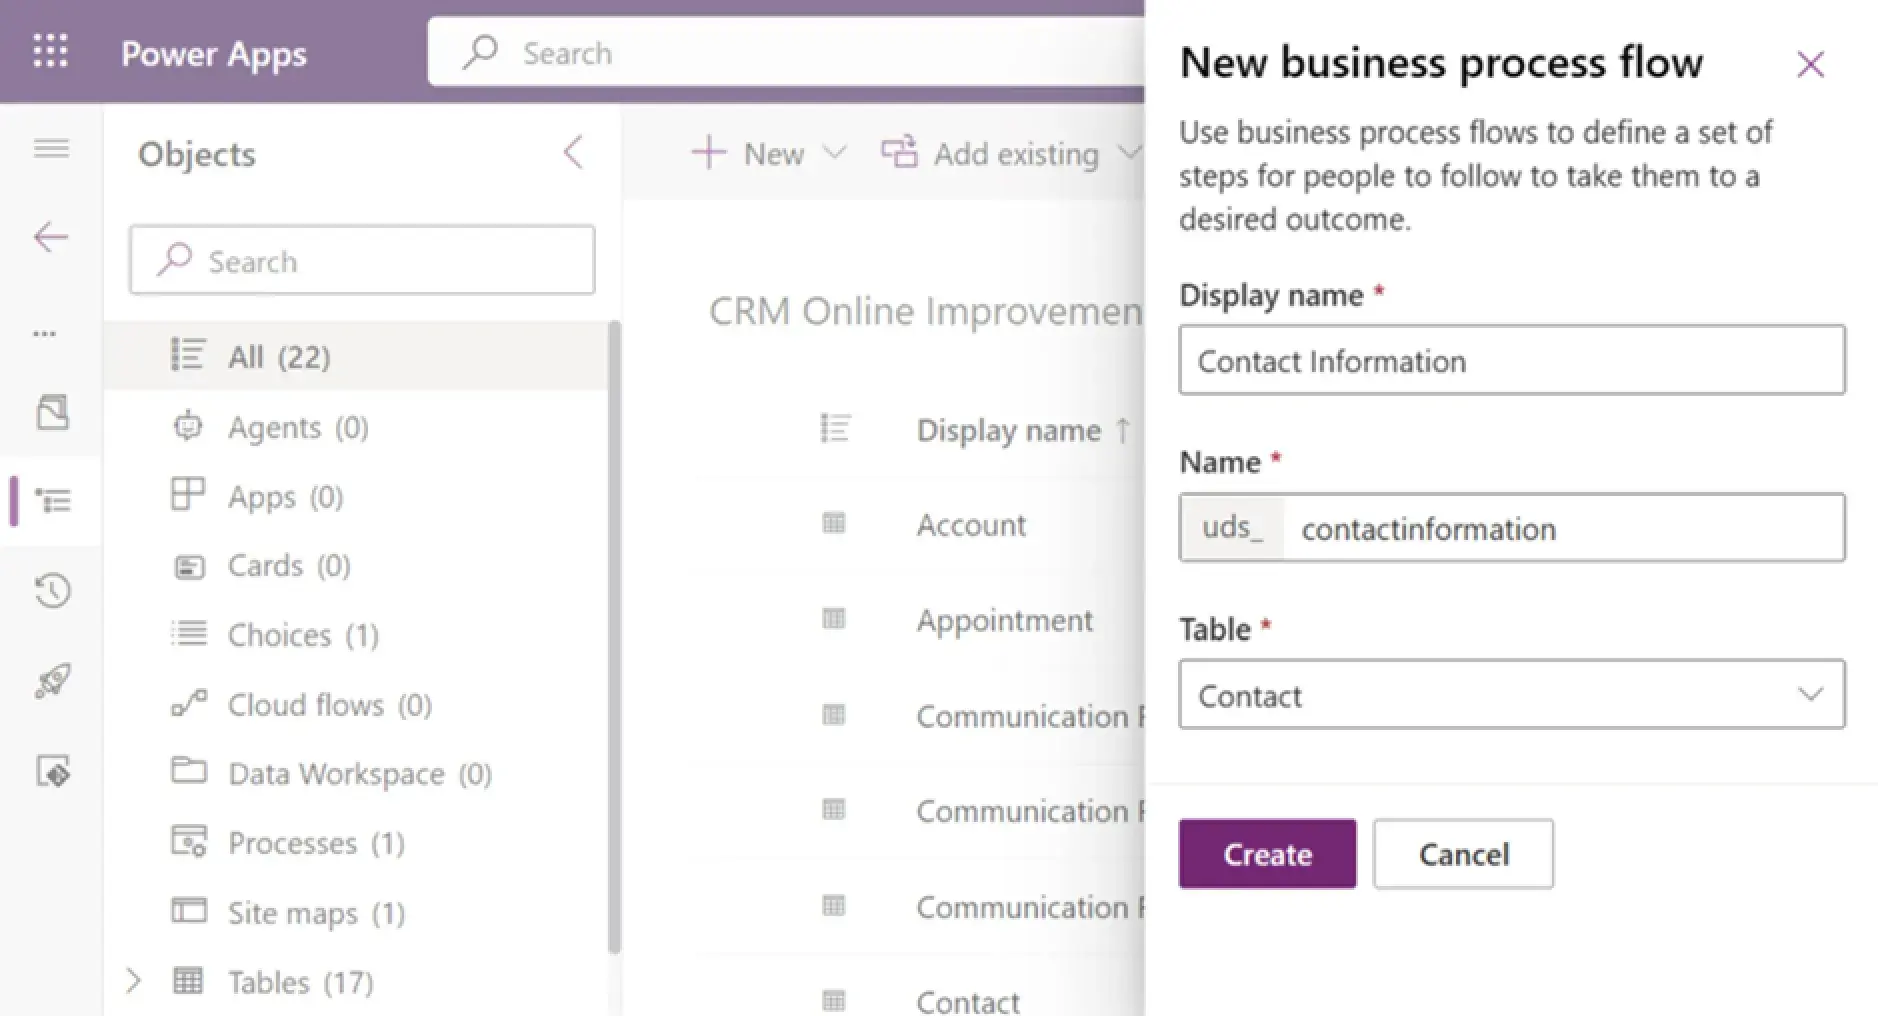Click the Cloud flows connector icon
This screenshot has height=1016, width=1878.
[189, 703]
